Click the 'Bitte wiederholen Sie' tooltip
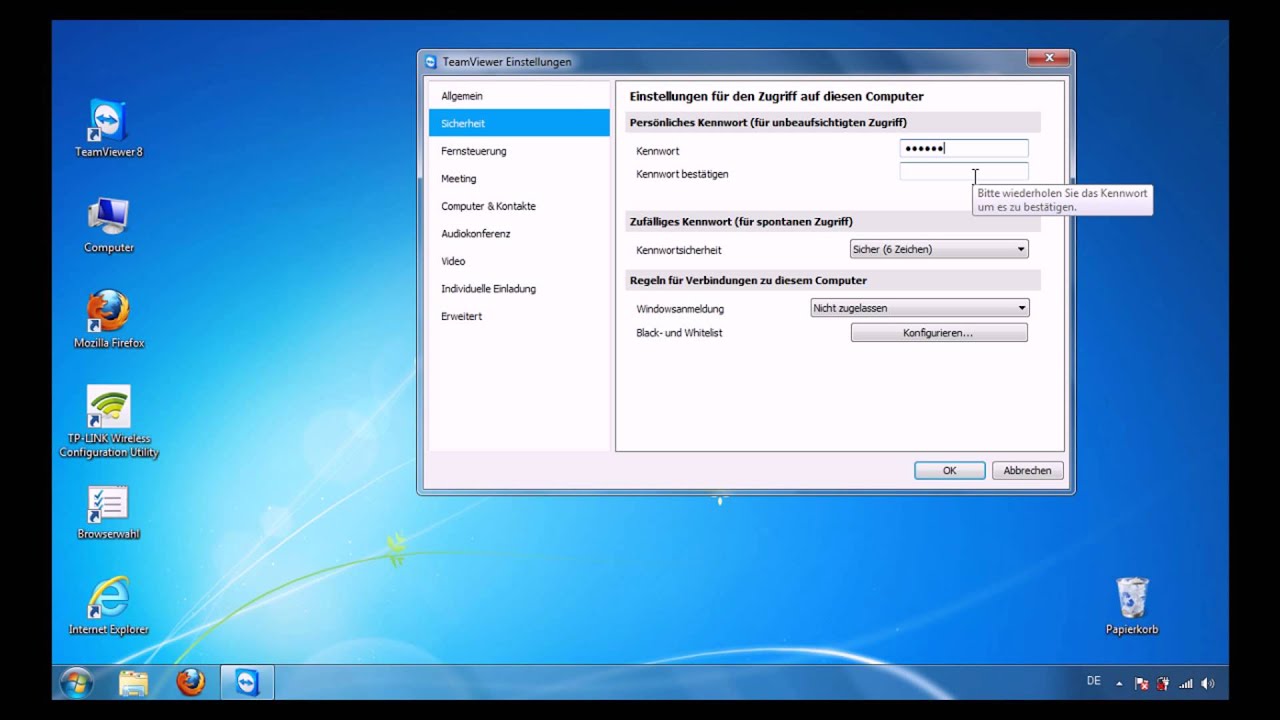The width and height of the screenshot is (1280, 720). (1062, 200)
